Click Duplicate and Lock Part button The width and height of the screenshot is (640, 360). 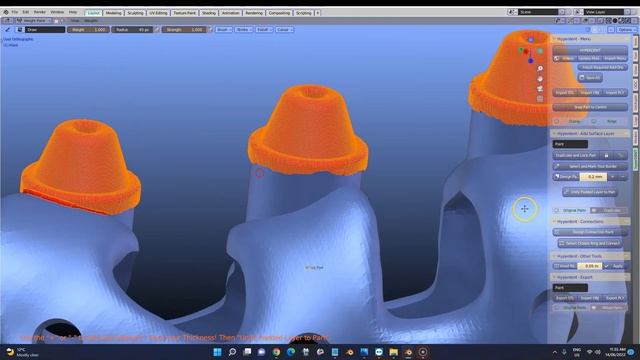pyautogui.click(x=576, y=156)
